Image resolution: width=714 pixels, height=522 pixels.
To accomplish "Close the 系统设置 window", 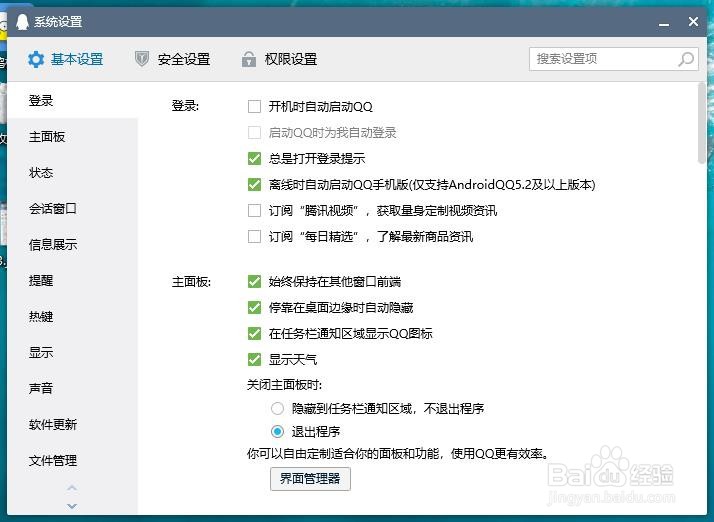I will (x=694, y=21).
